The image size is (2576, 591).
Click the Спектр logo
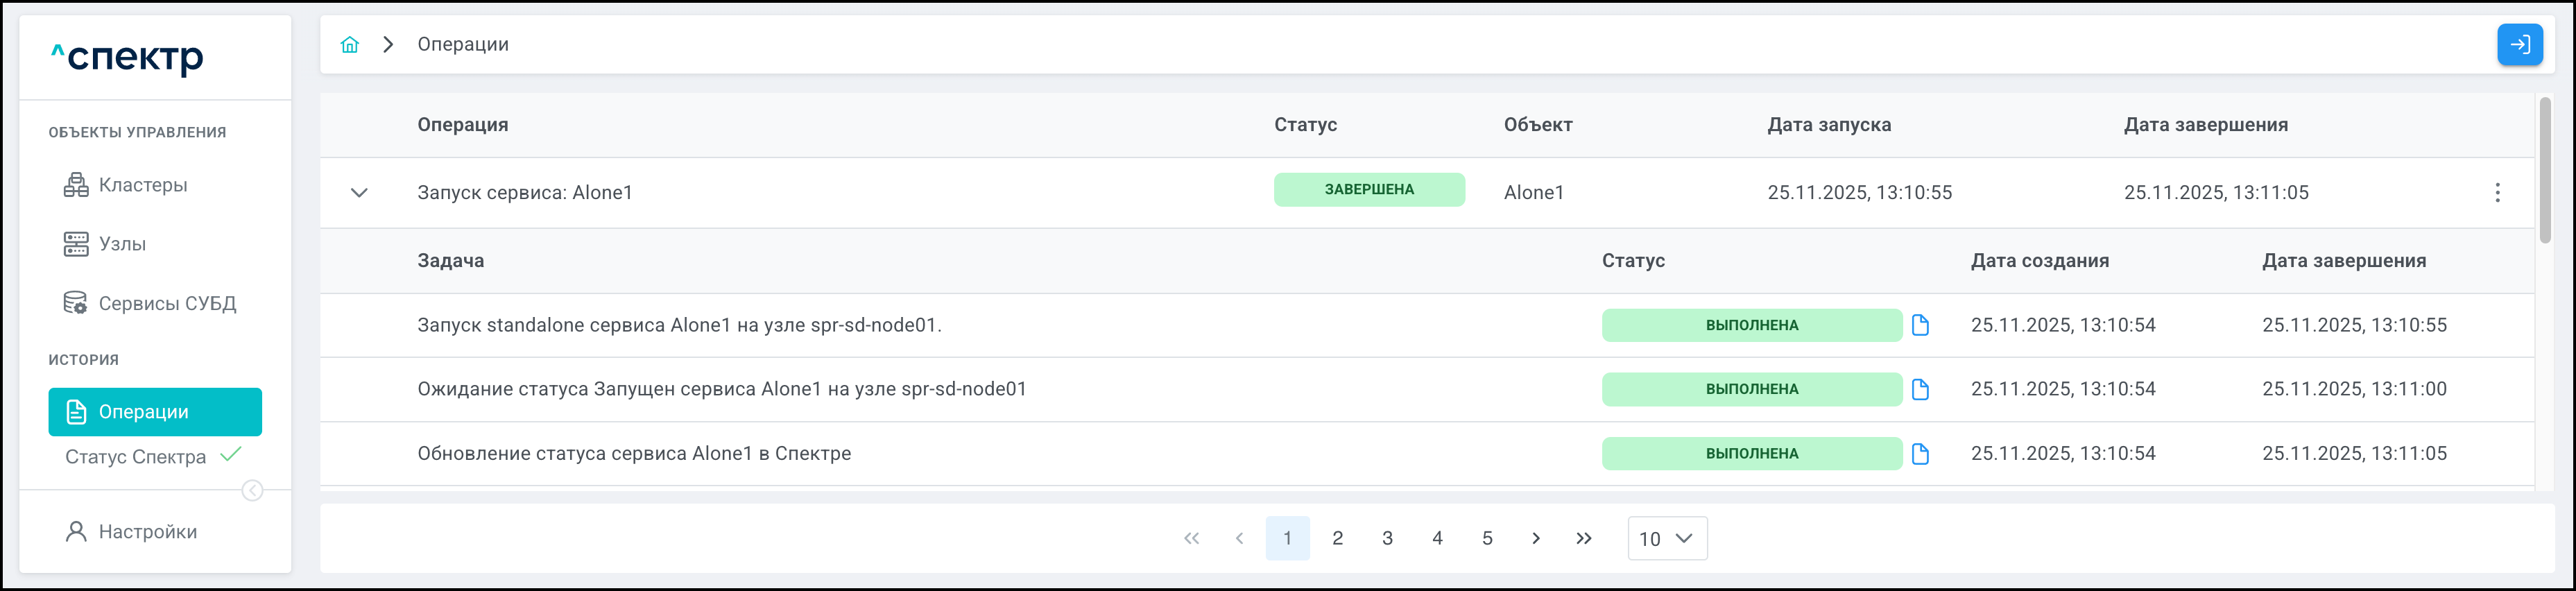tap(127, 57)
